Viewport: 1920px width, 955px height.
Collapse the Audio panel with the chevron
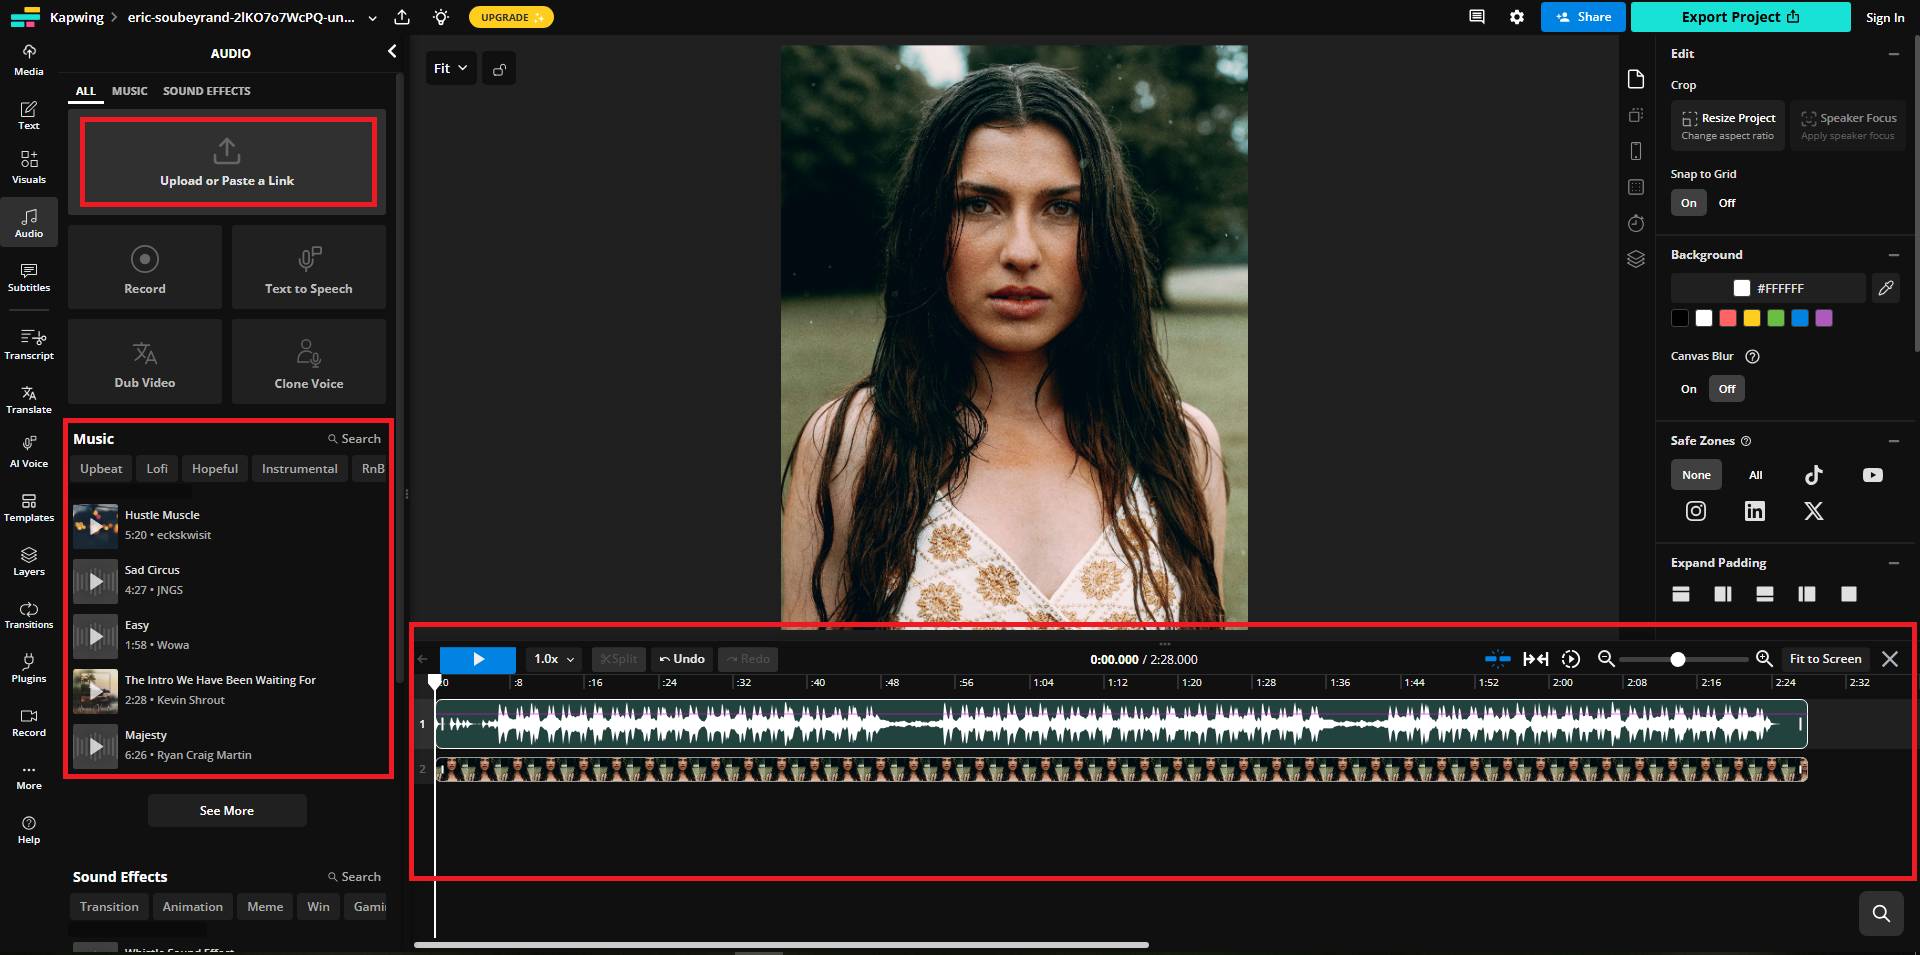point(391,51)
